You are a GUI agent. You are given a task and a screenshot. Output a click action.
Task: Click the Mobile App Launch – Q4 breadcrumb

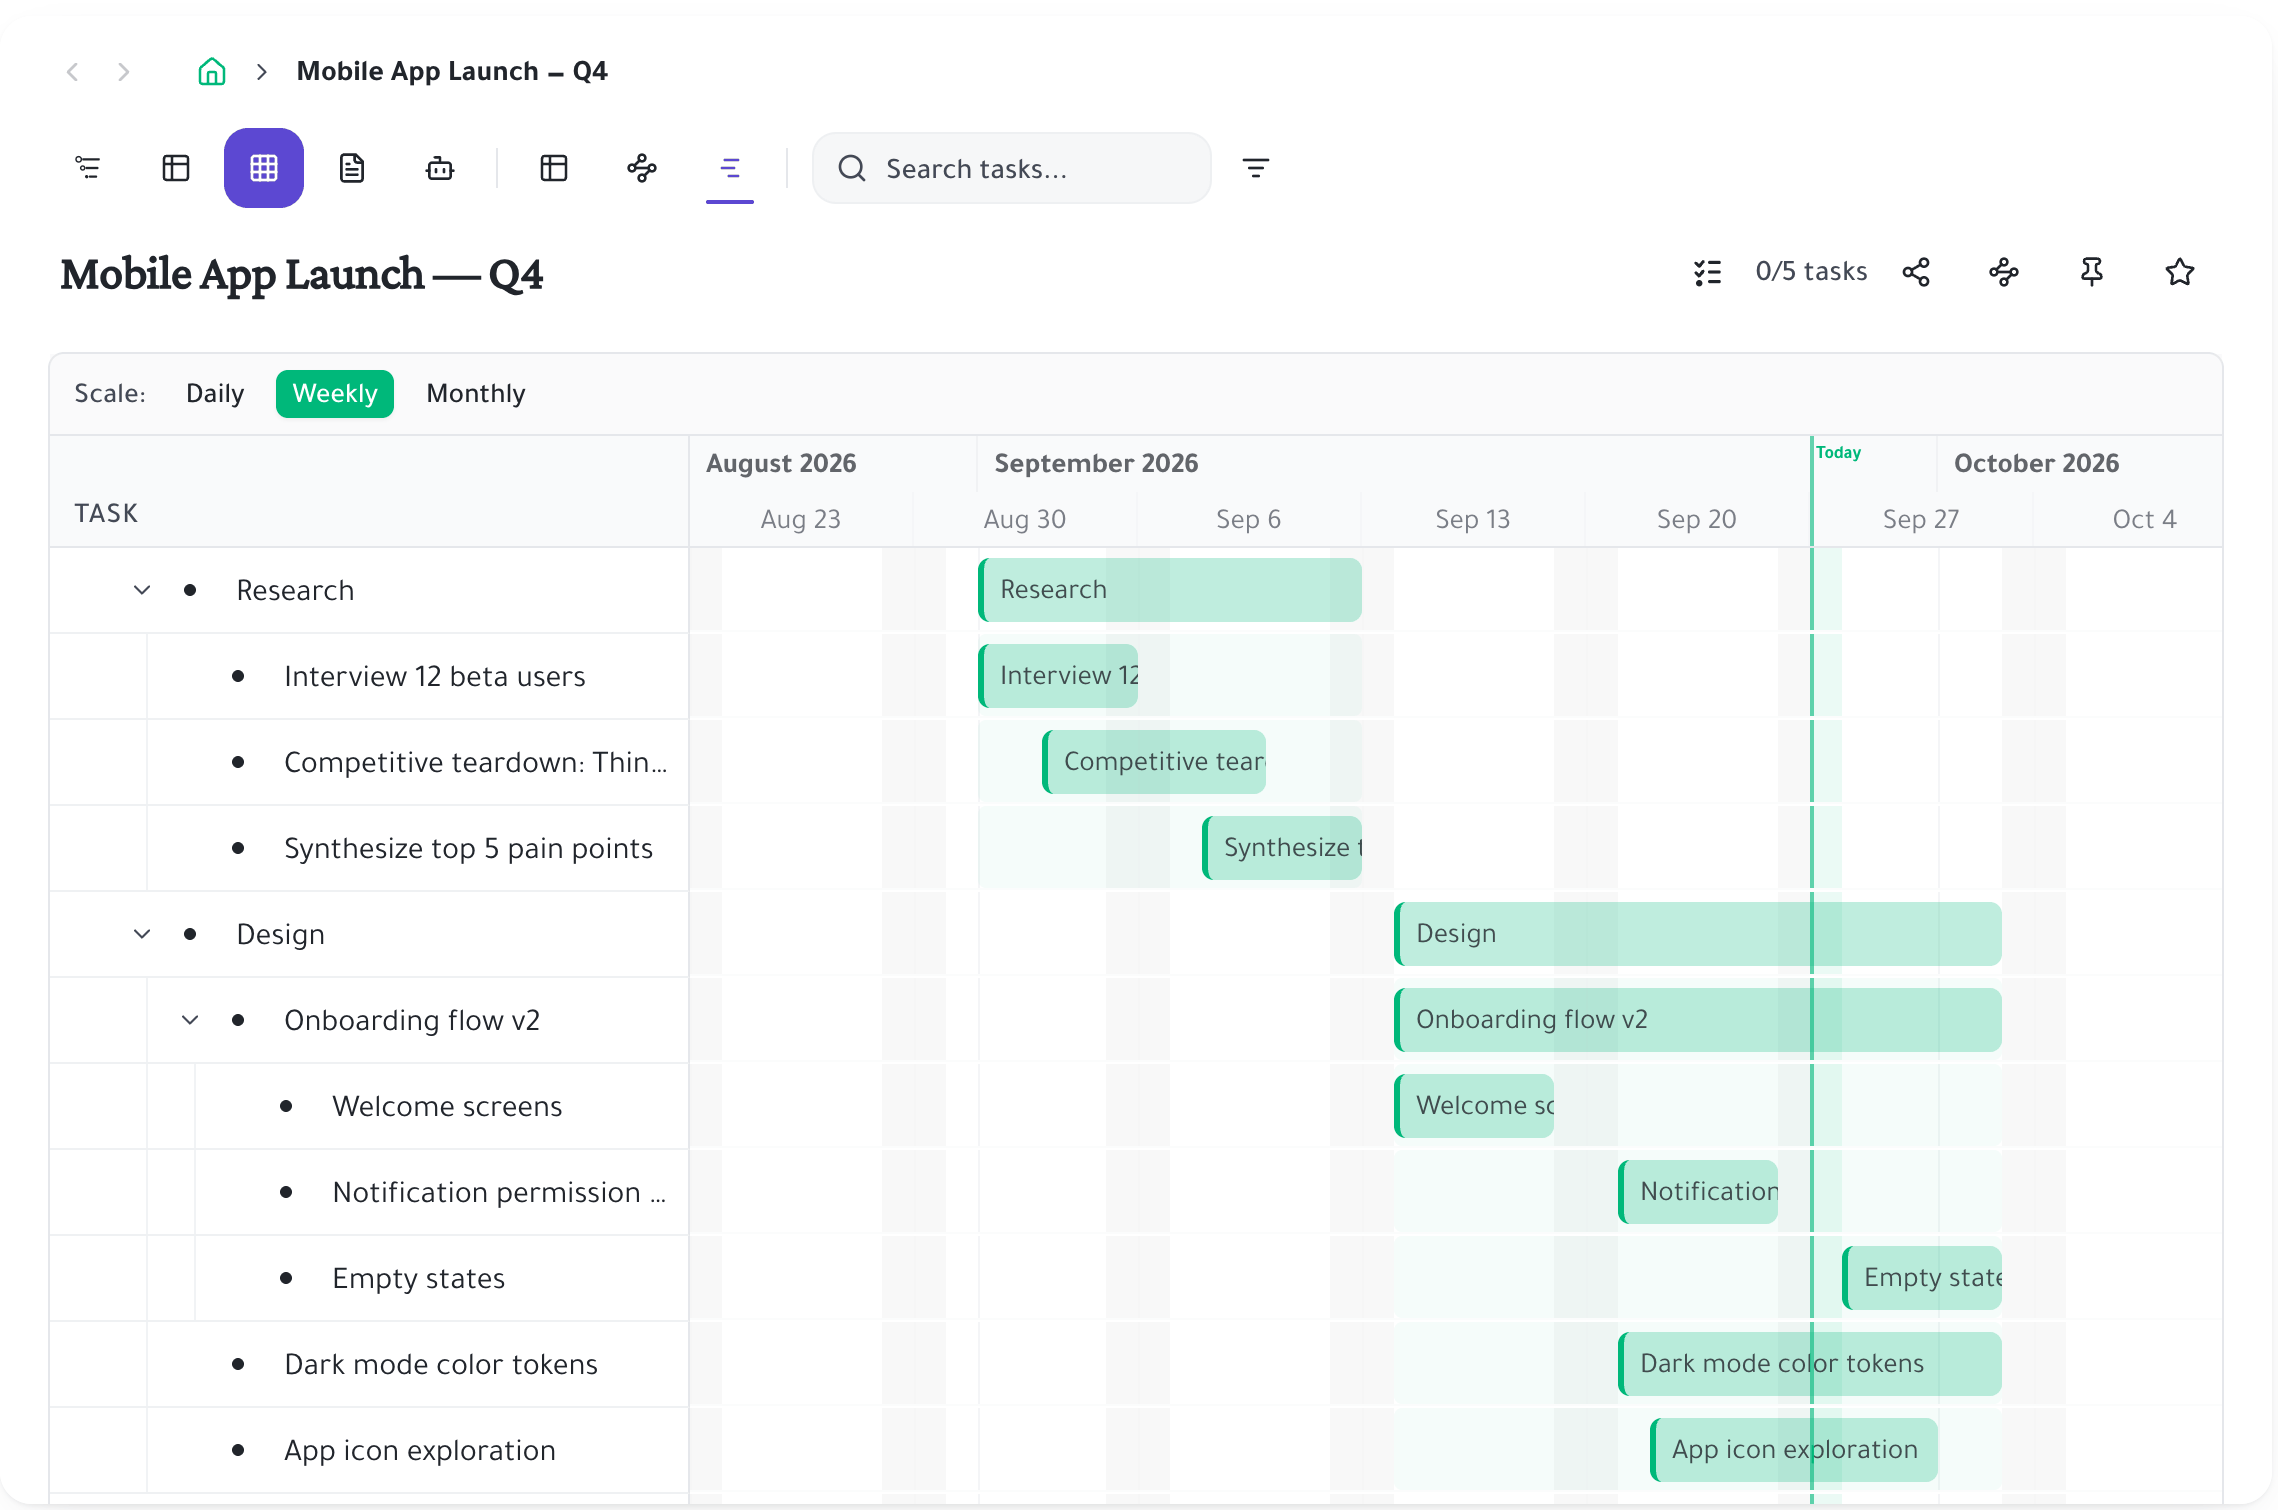pyautogui.click(x=452, y=72)
